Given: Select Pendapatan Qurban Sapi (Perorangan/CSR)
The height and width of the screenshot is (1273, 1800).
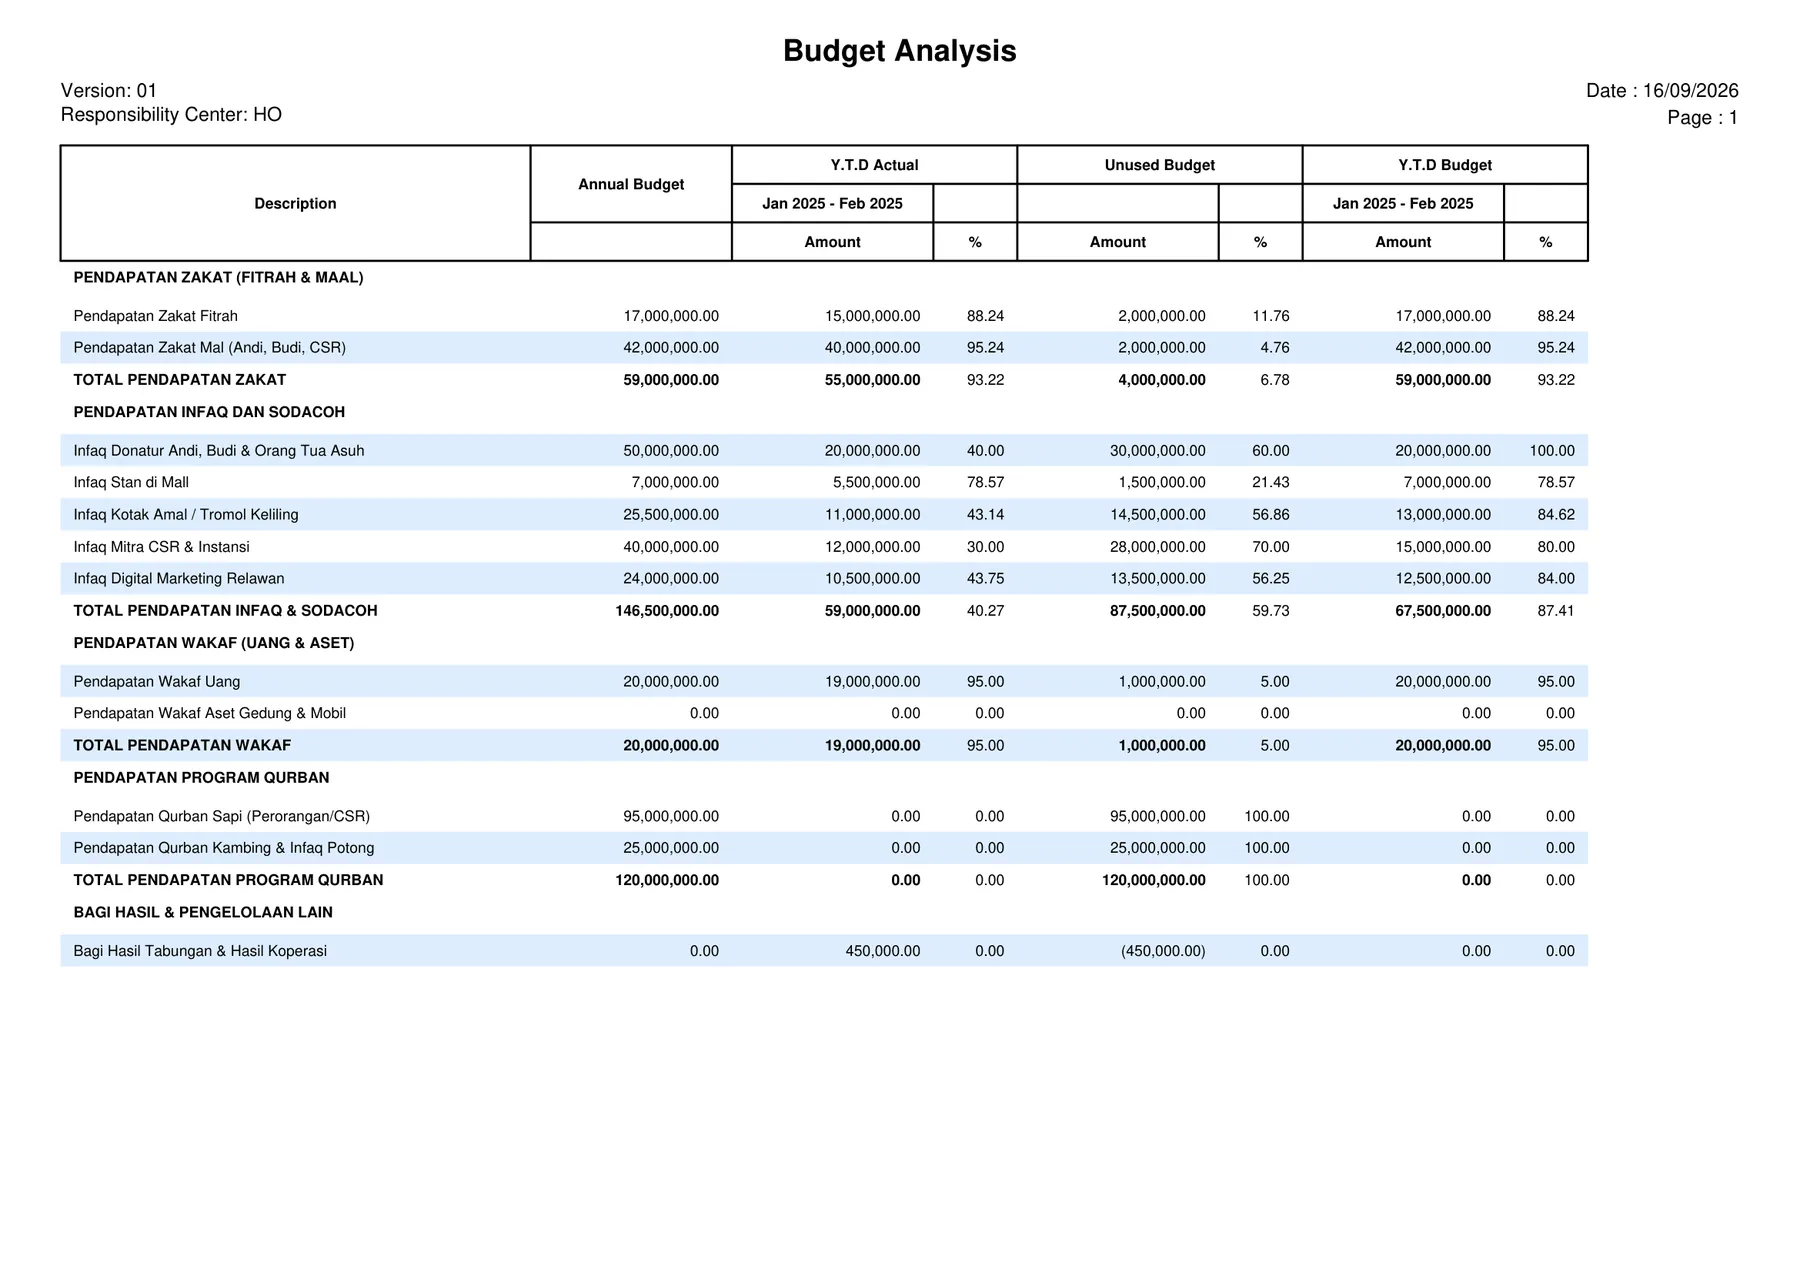Looking at the screenshot, I should coord(221,817).
